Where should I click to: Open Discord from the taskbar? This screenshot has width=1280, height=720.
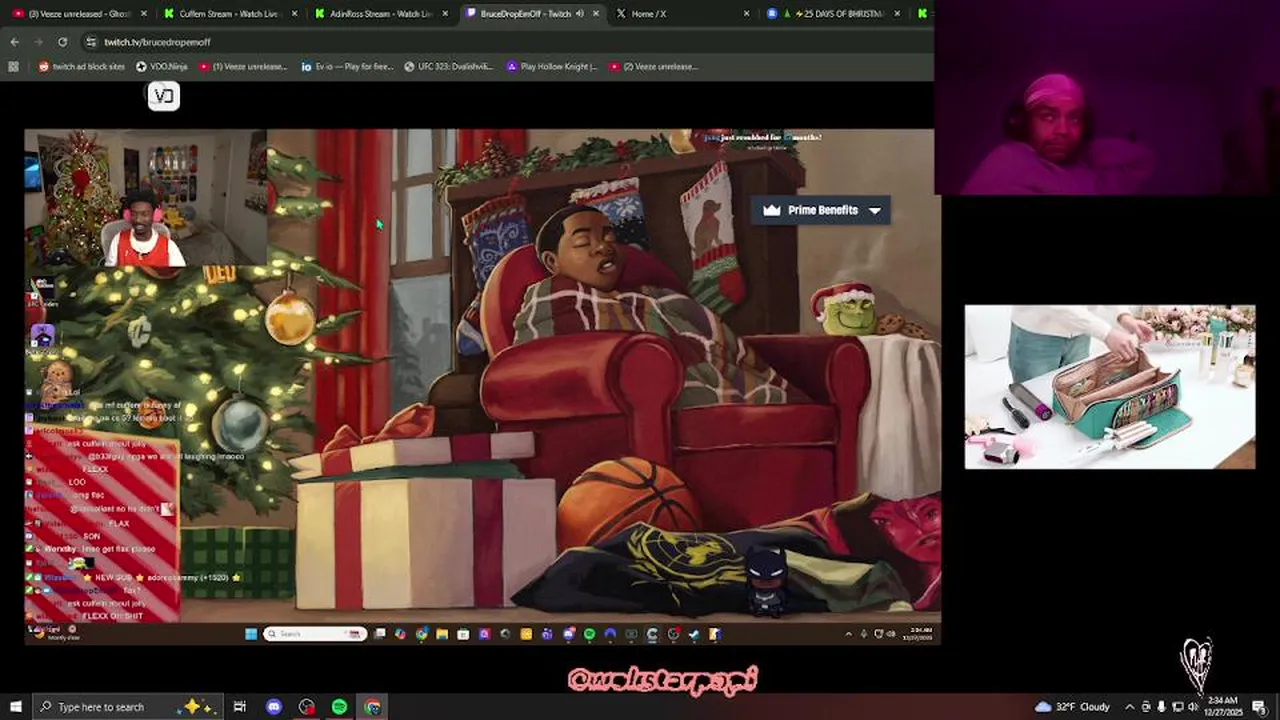tap(274, 707)
